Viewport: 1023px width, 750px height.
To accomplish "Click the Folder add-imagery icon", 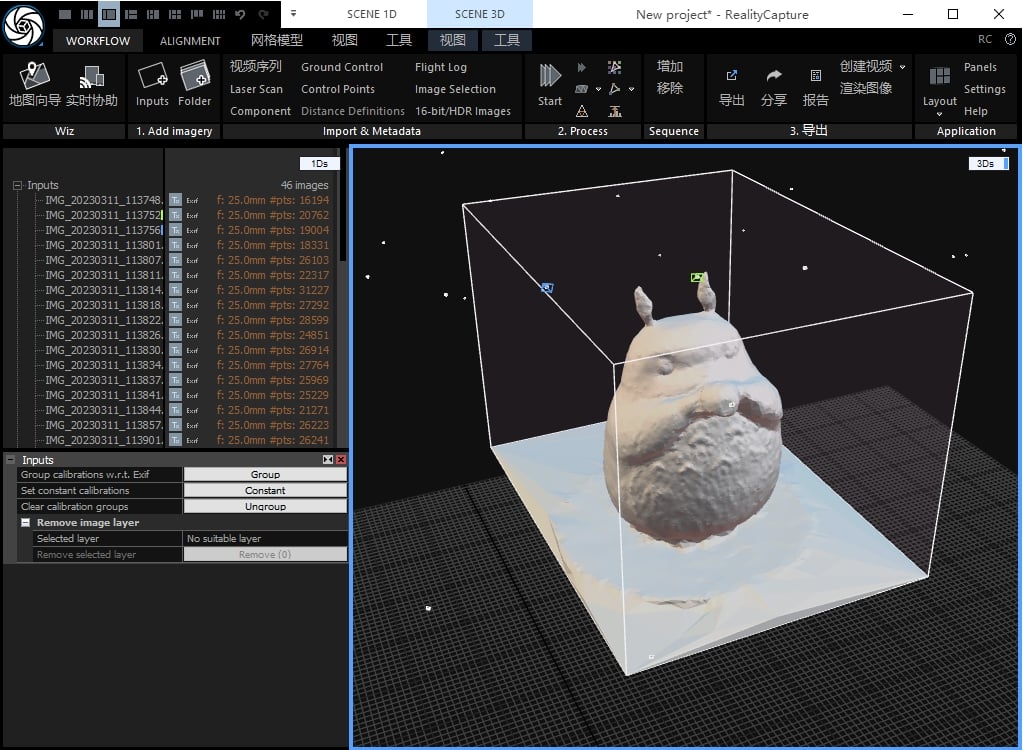I will 194,75.
